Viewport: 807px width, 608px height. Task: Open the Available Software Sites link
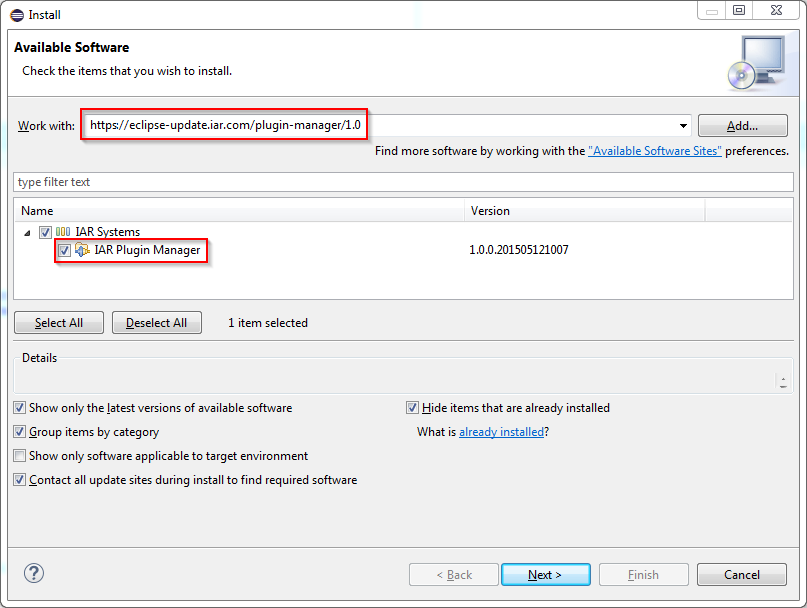tap(655, 151)
